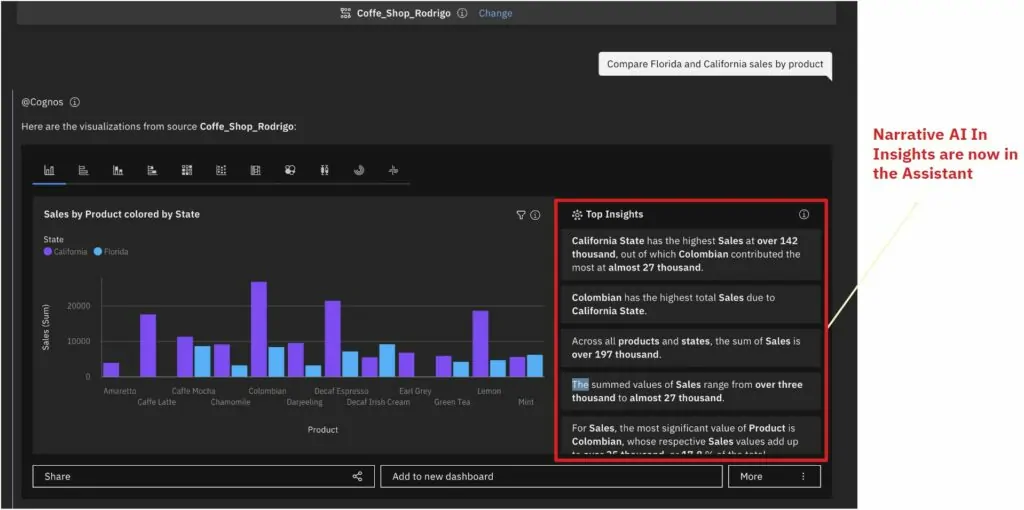This screenshot has width=1024, height=510.
Task: Select the heat map visualization icon
Action: click(187, 170)
